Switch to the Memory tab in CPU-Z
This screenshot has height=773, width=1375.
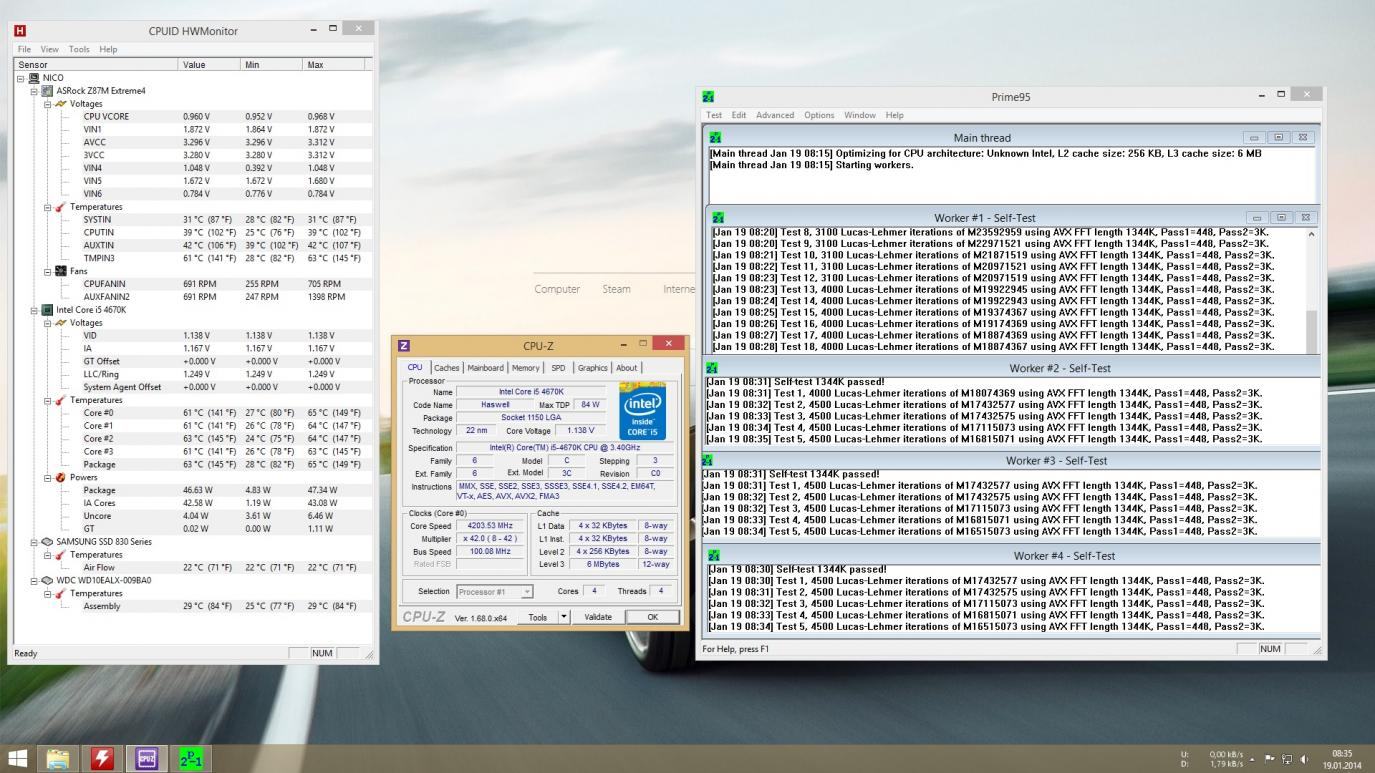tap(526, 368)
